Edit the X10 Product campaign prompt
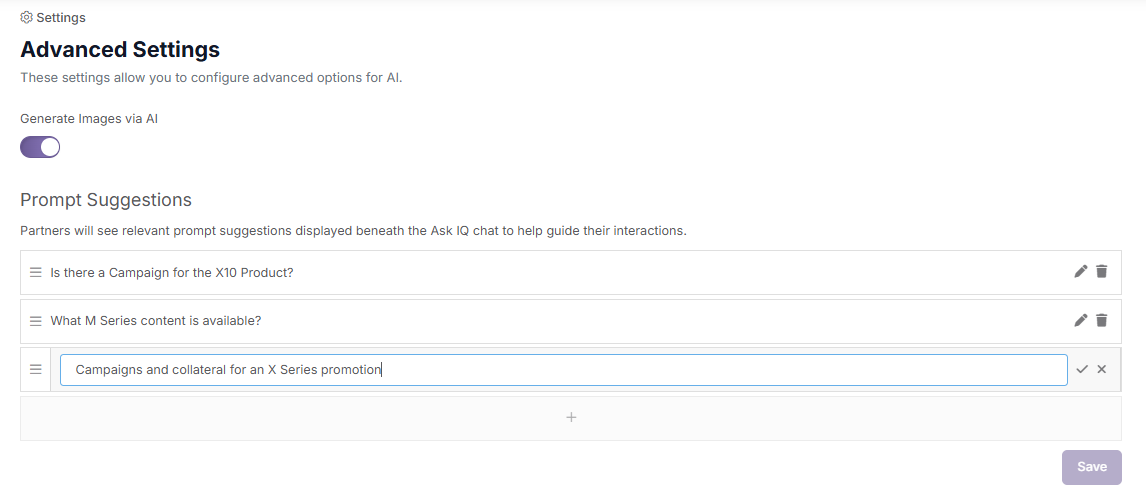Viewport: 1146px width, 501px height. pyautogui.click(x=1080, y=271)
